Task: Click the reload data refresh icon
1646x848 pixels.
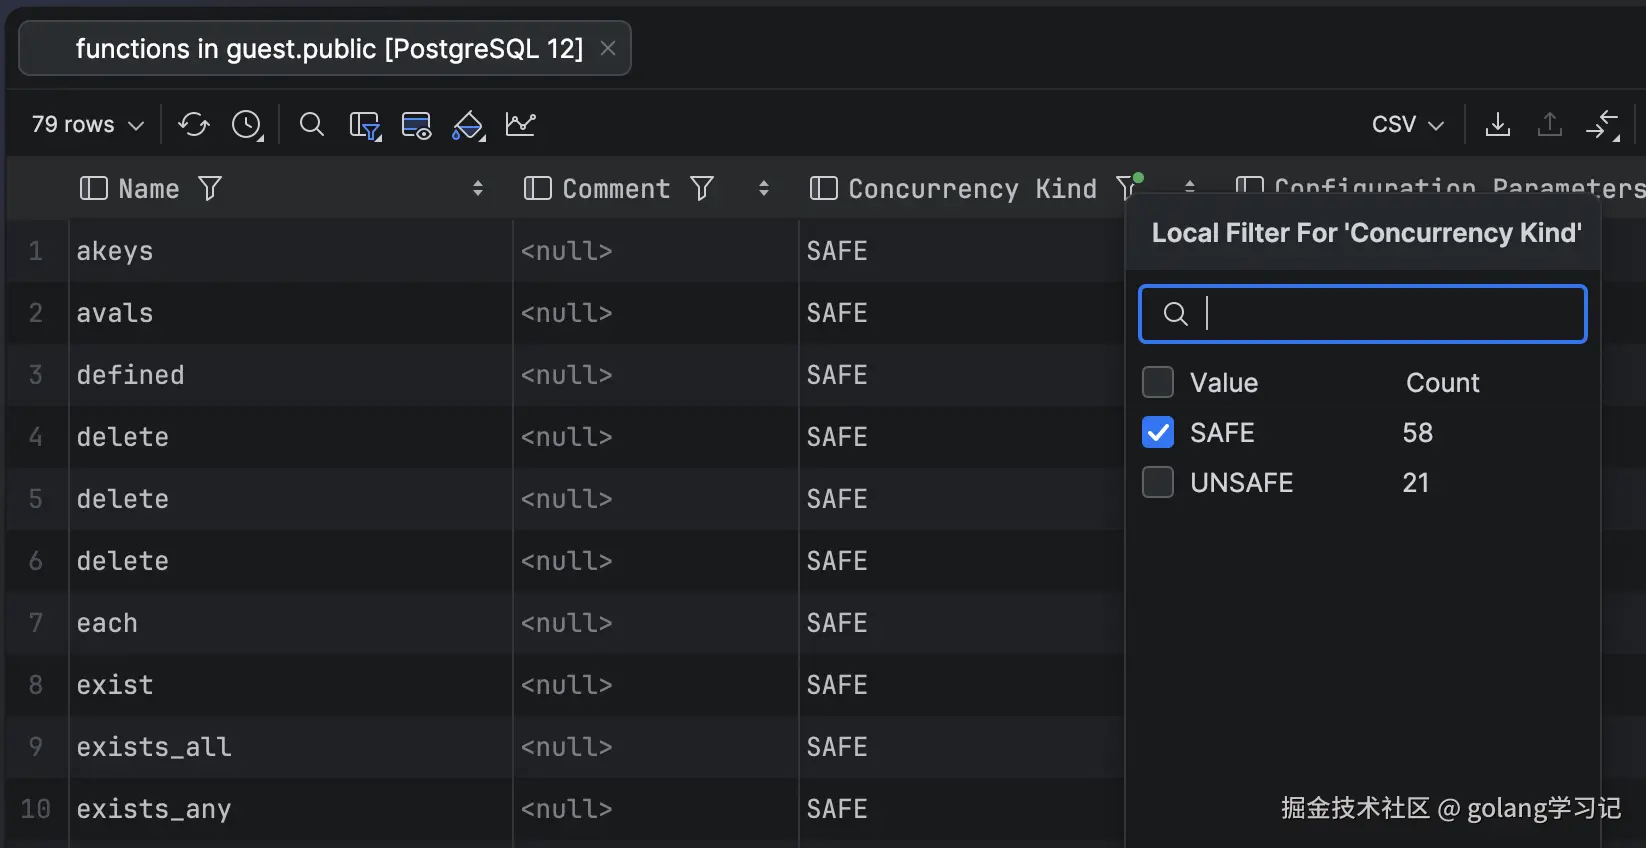Action: pyautogui.click(x=193, y=125)
